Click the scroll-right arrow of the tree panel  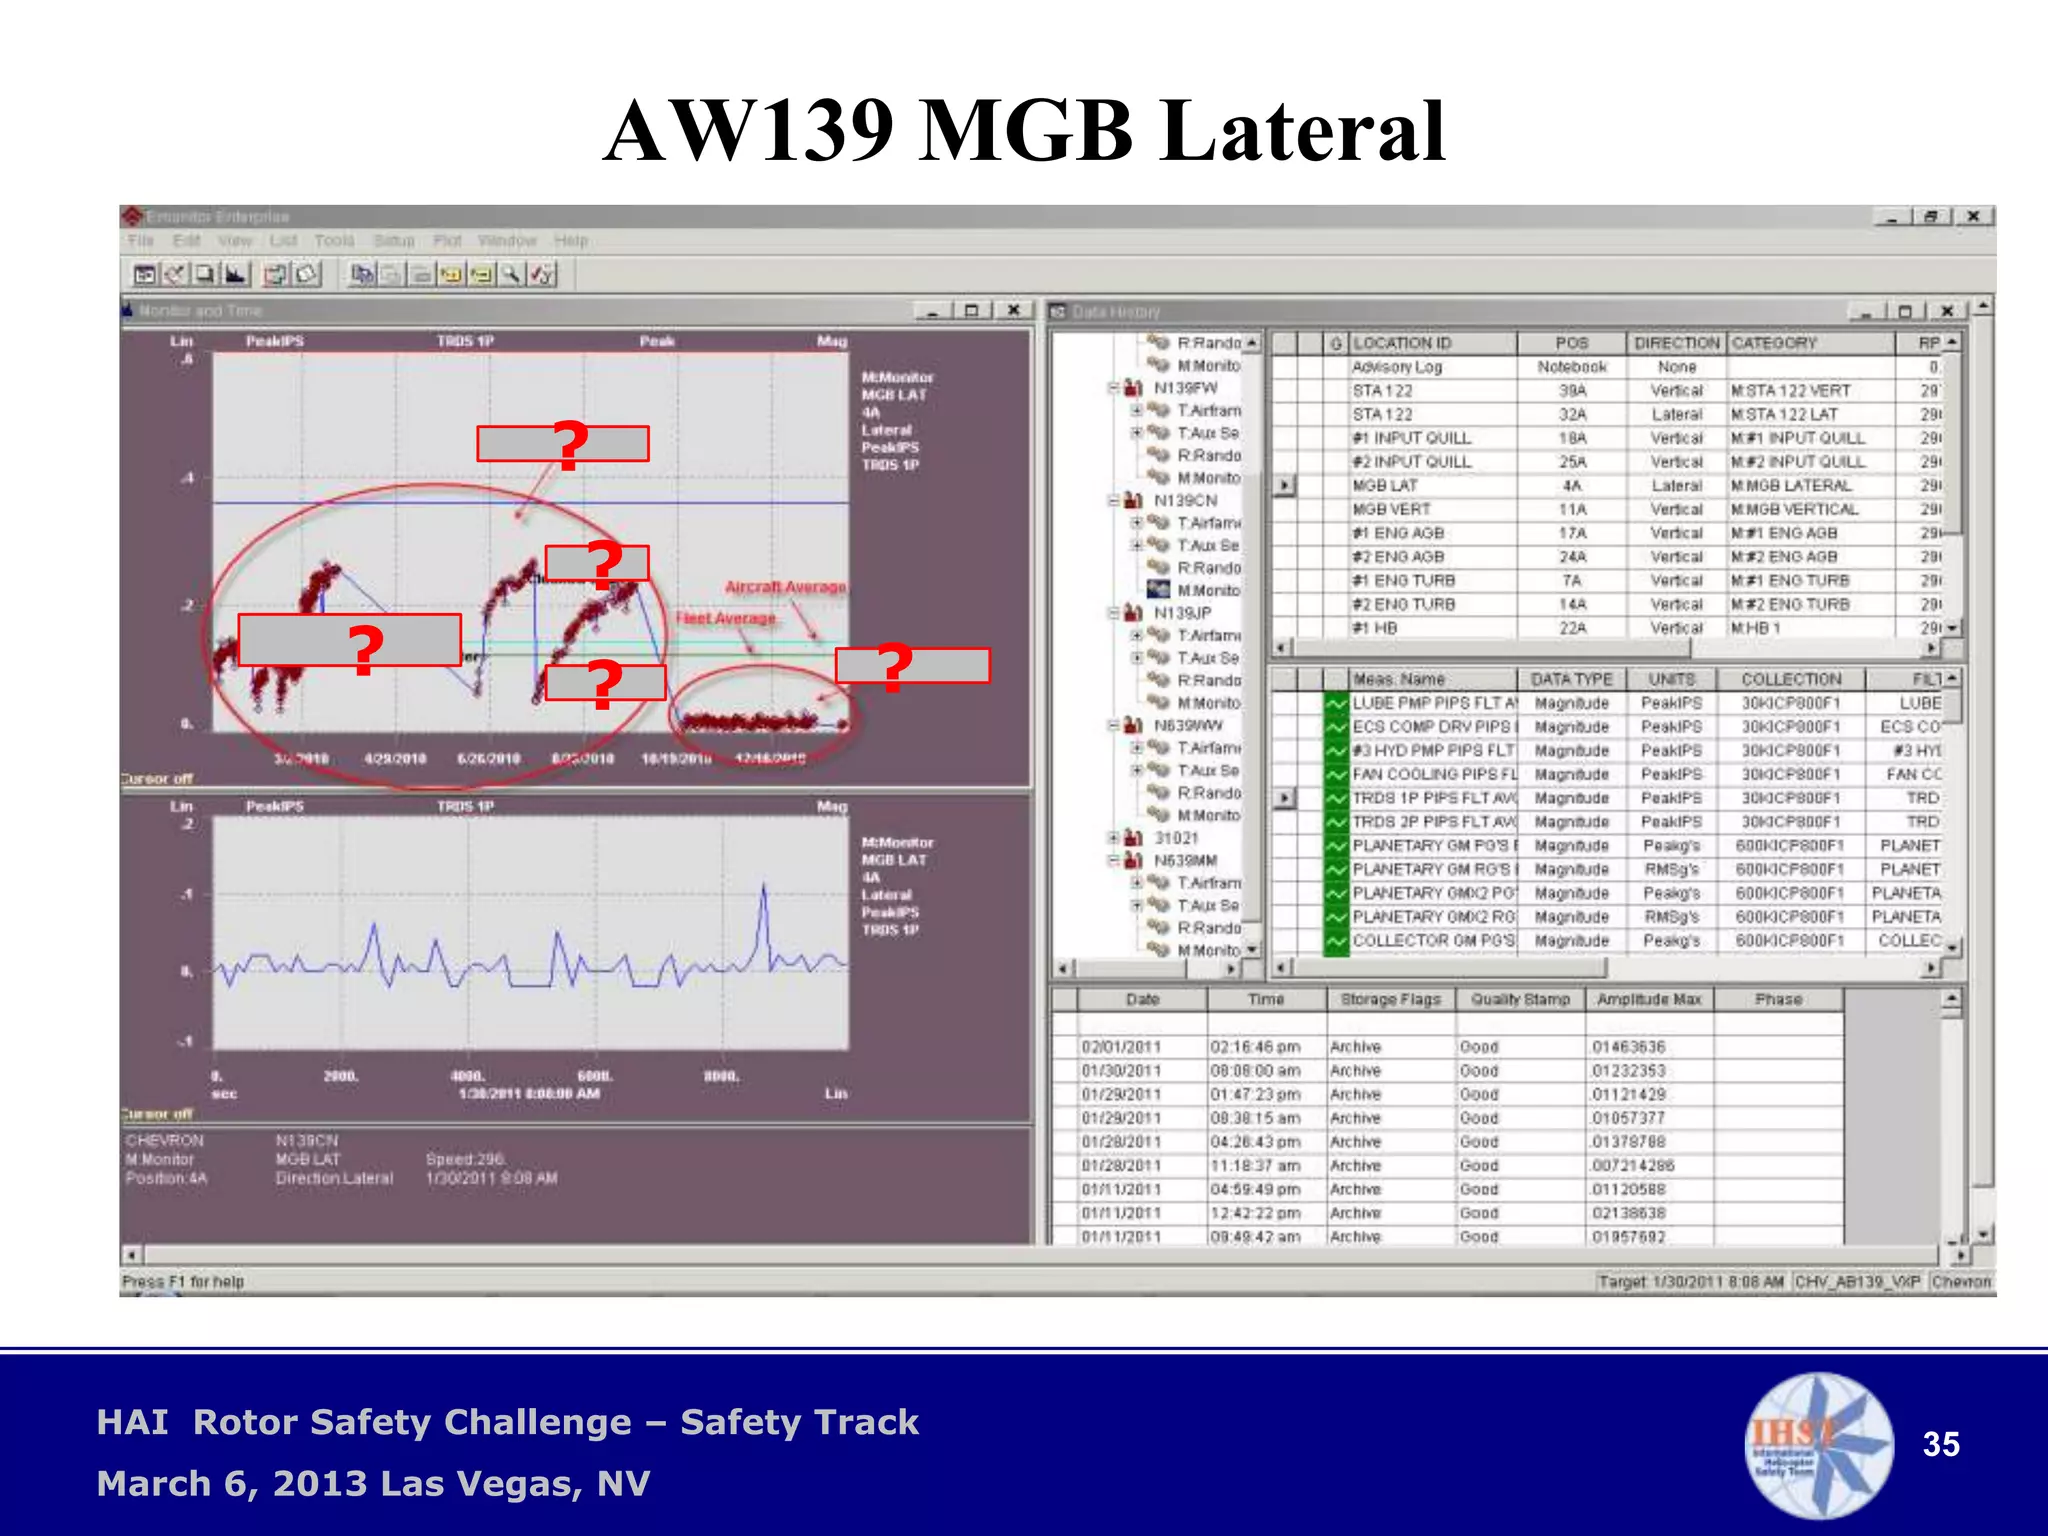point(1231,969)
